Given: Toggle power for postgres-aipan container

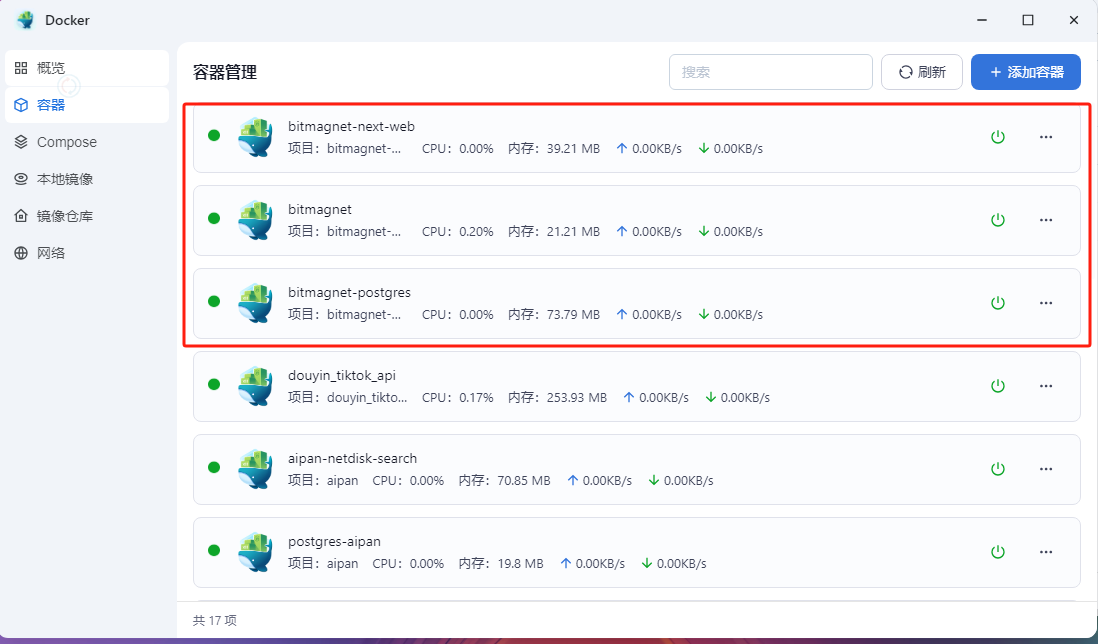Looking at the screenshot, I should (x=998, y=552).
